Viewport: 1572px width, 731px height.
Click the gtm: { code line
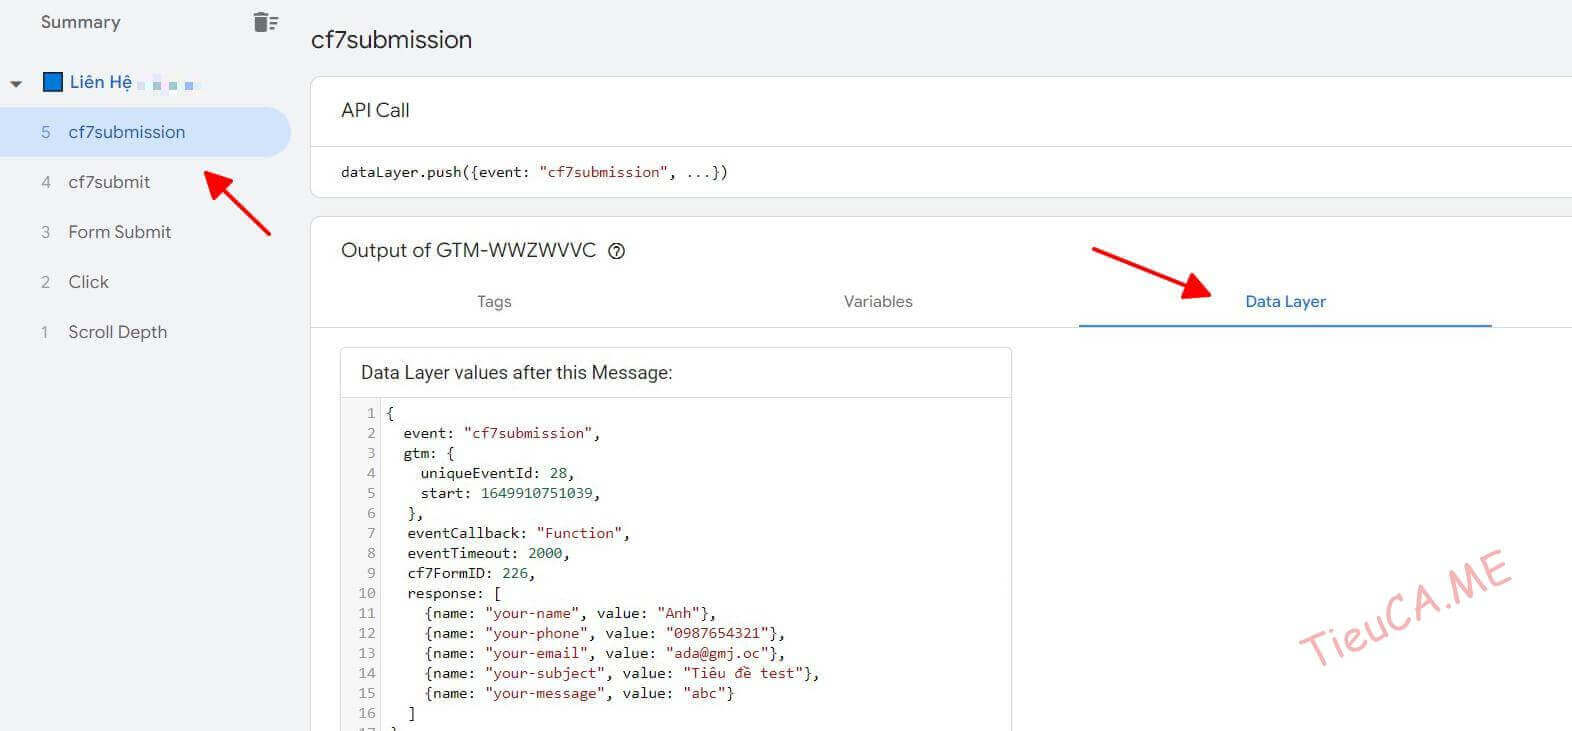coord(429,453)
